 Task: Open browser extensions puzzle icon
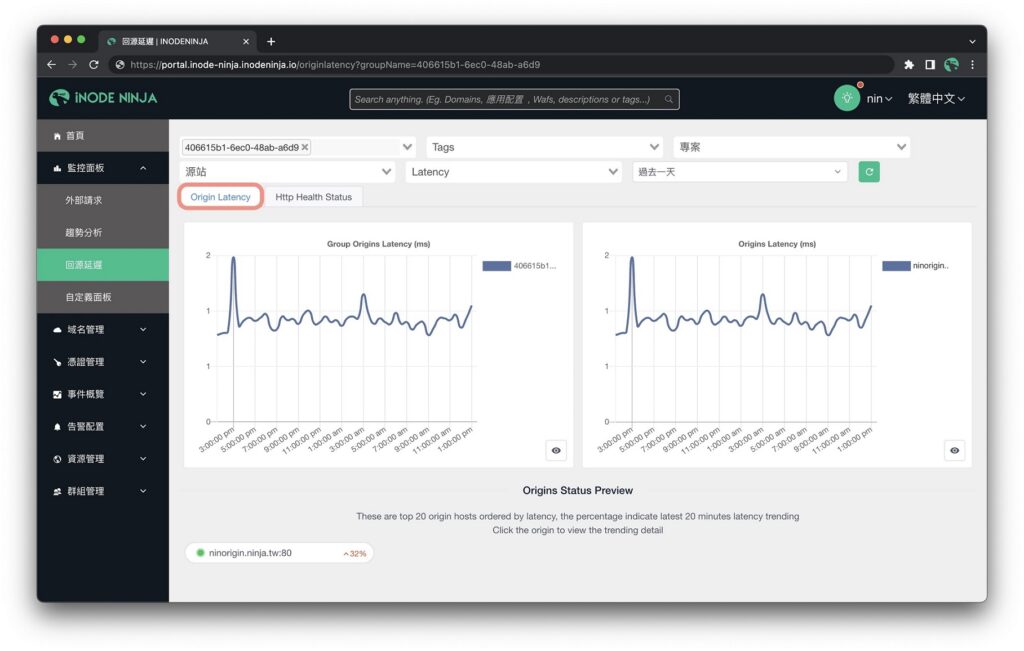[908, 65]
